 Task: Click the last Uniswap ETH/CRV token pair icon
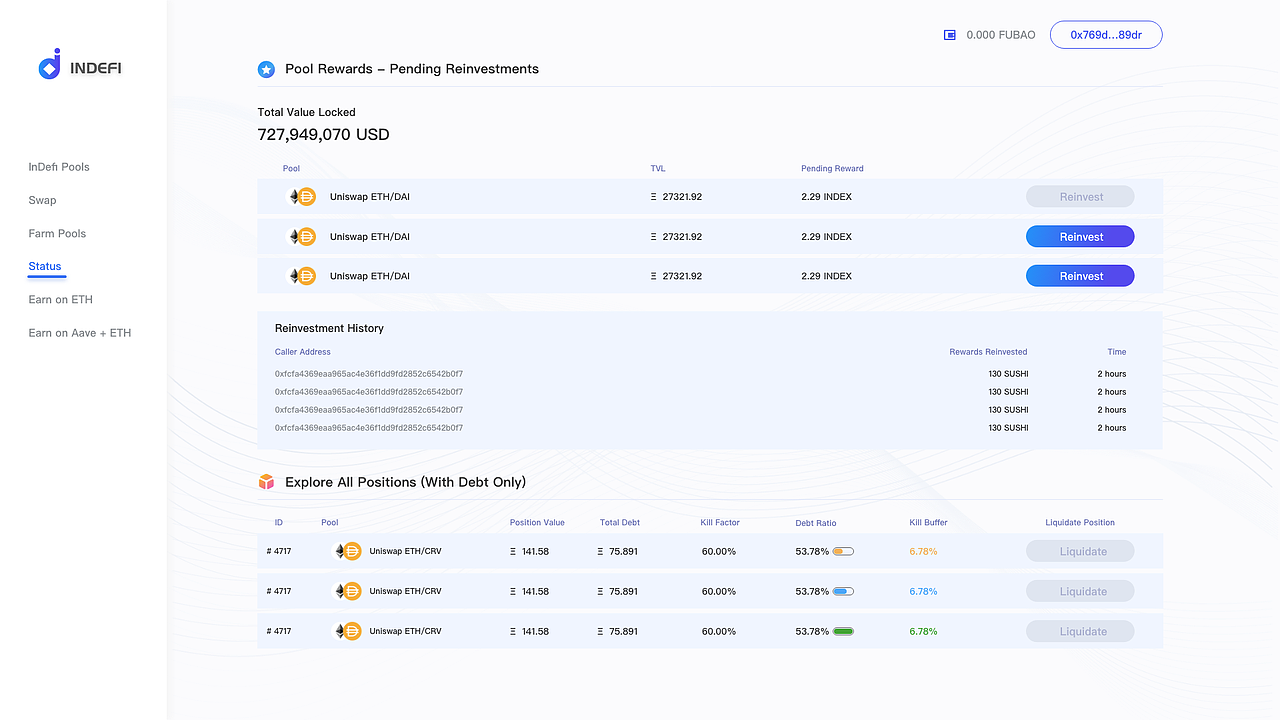347,631
